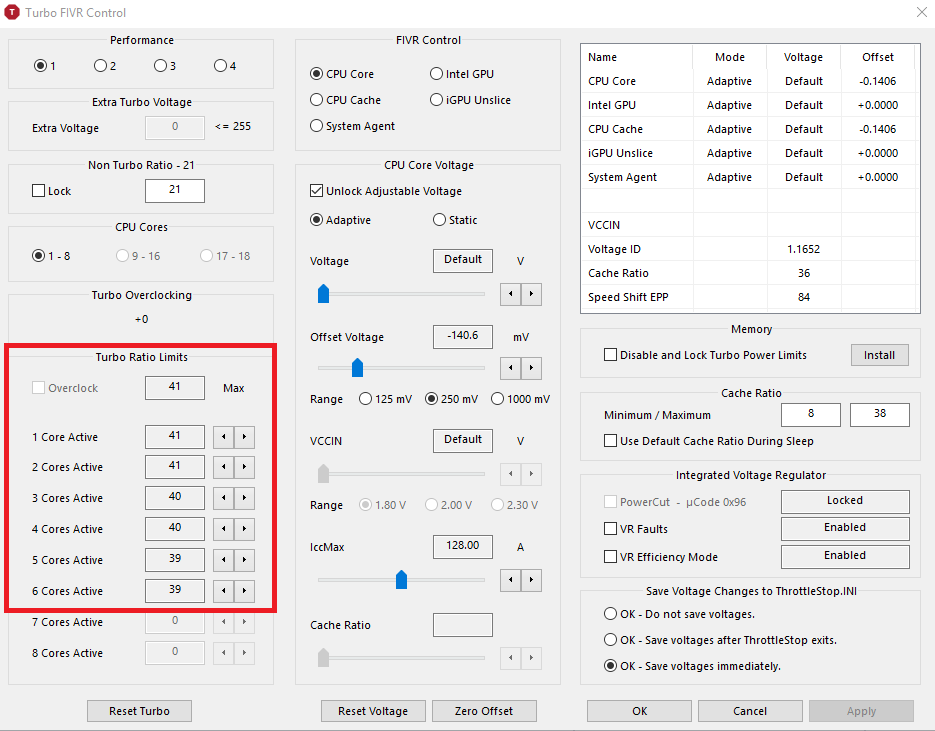
Task: Uncheck Unlock Adjustable Voltage
Action: pyautogui.click(x=317, y=191)
